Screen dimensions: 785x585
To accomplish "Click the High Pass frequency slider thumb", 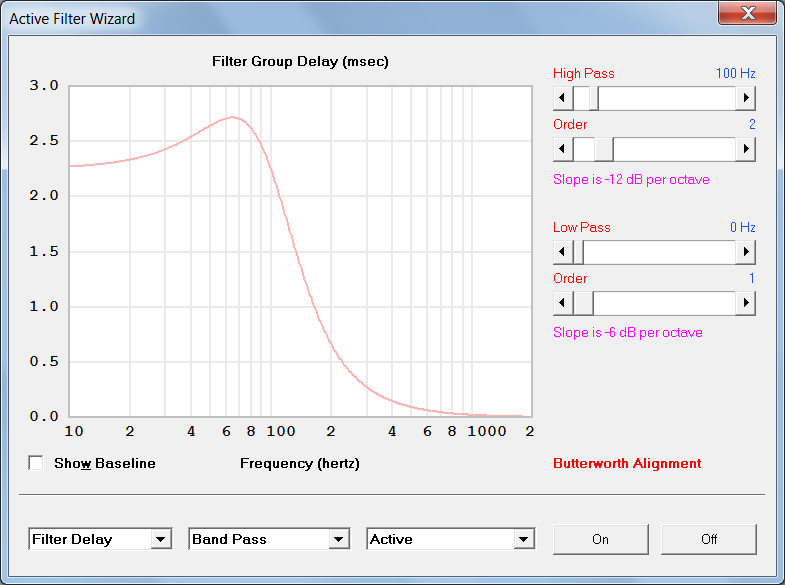I will coord(594,98).
